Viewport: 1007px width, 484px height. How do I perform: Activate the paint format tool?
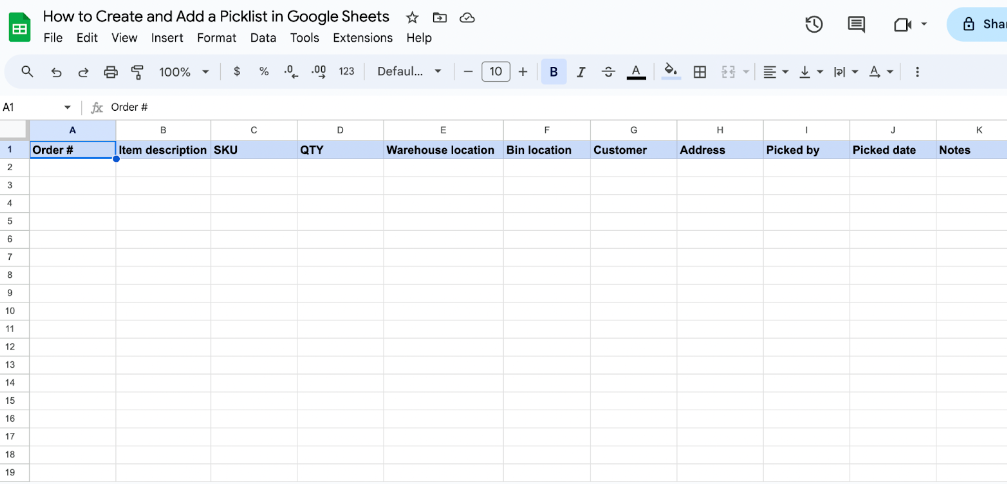click(137, 72)
